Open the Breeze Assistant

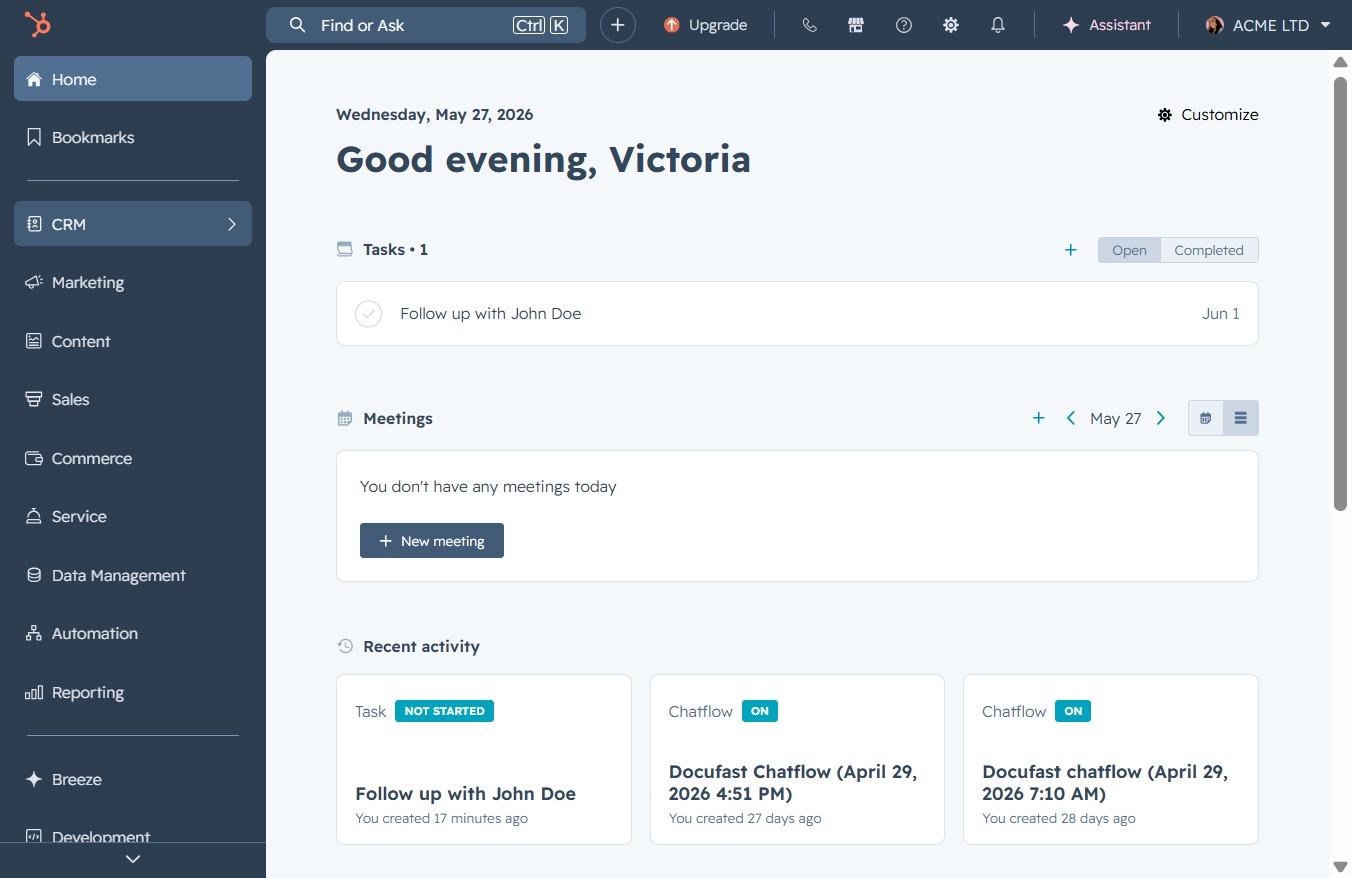[1107, 25]
